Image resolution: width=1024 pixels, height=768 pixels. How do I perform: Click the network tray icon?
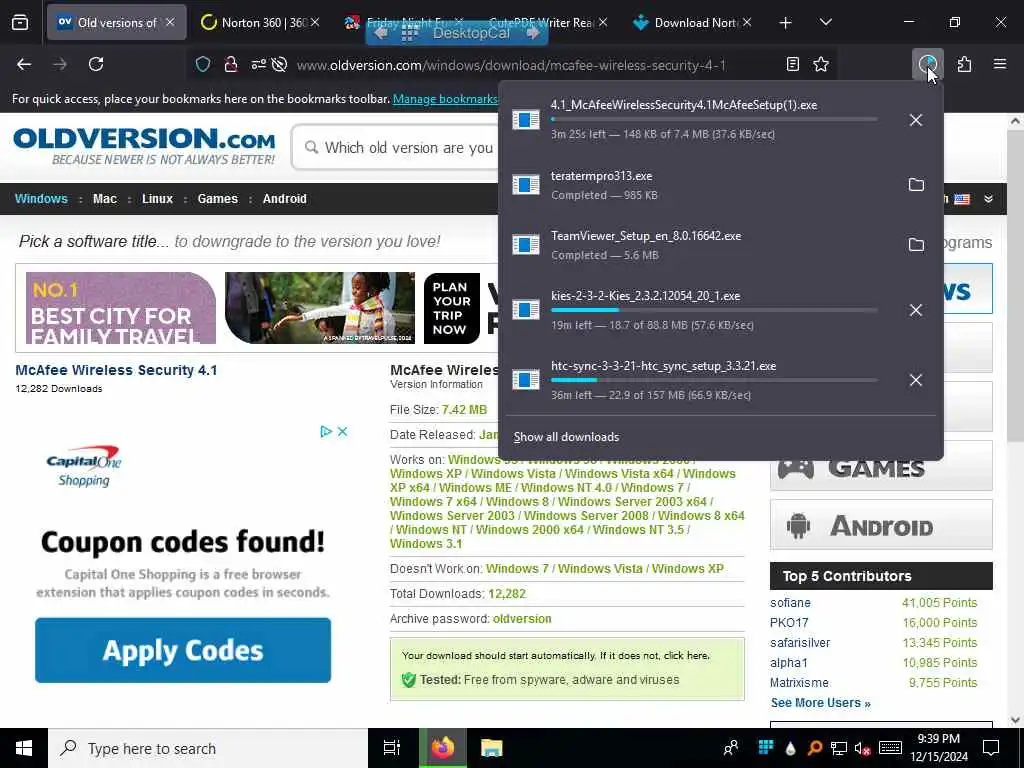click(x=839, y=748)
